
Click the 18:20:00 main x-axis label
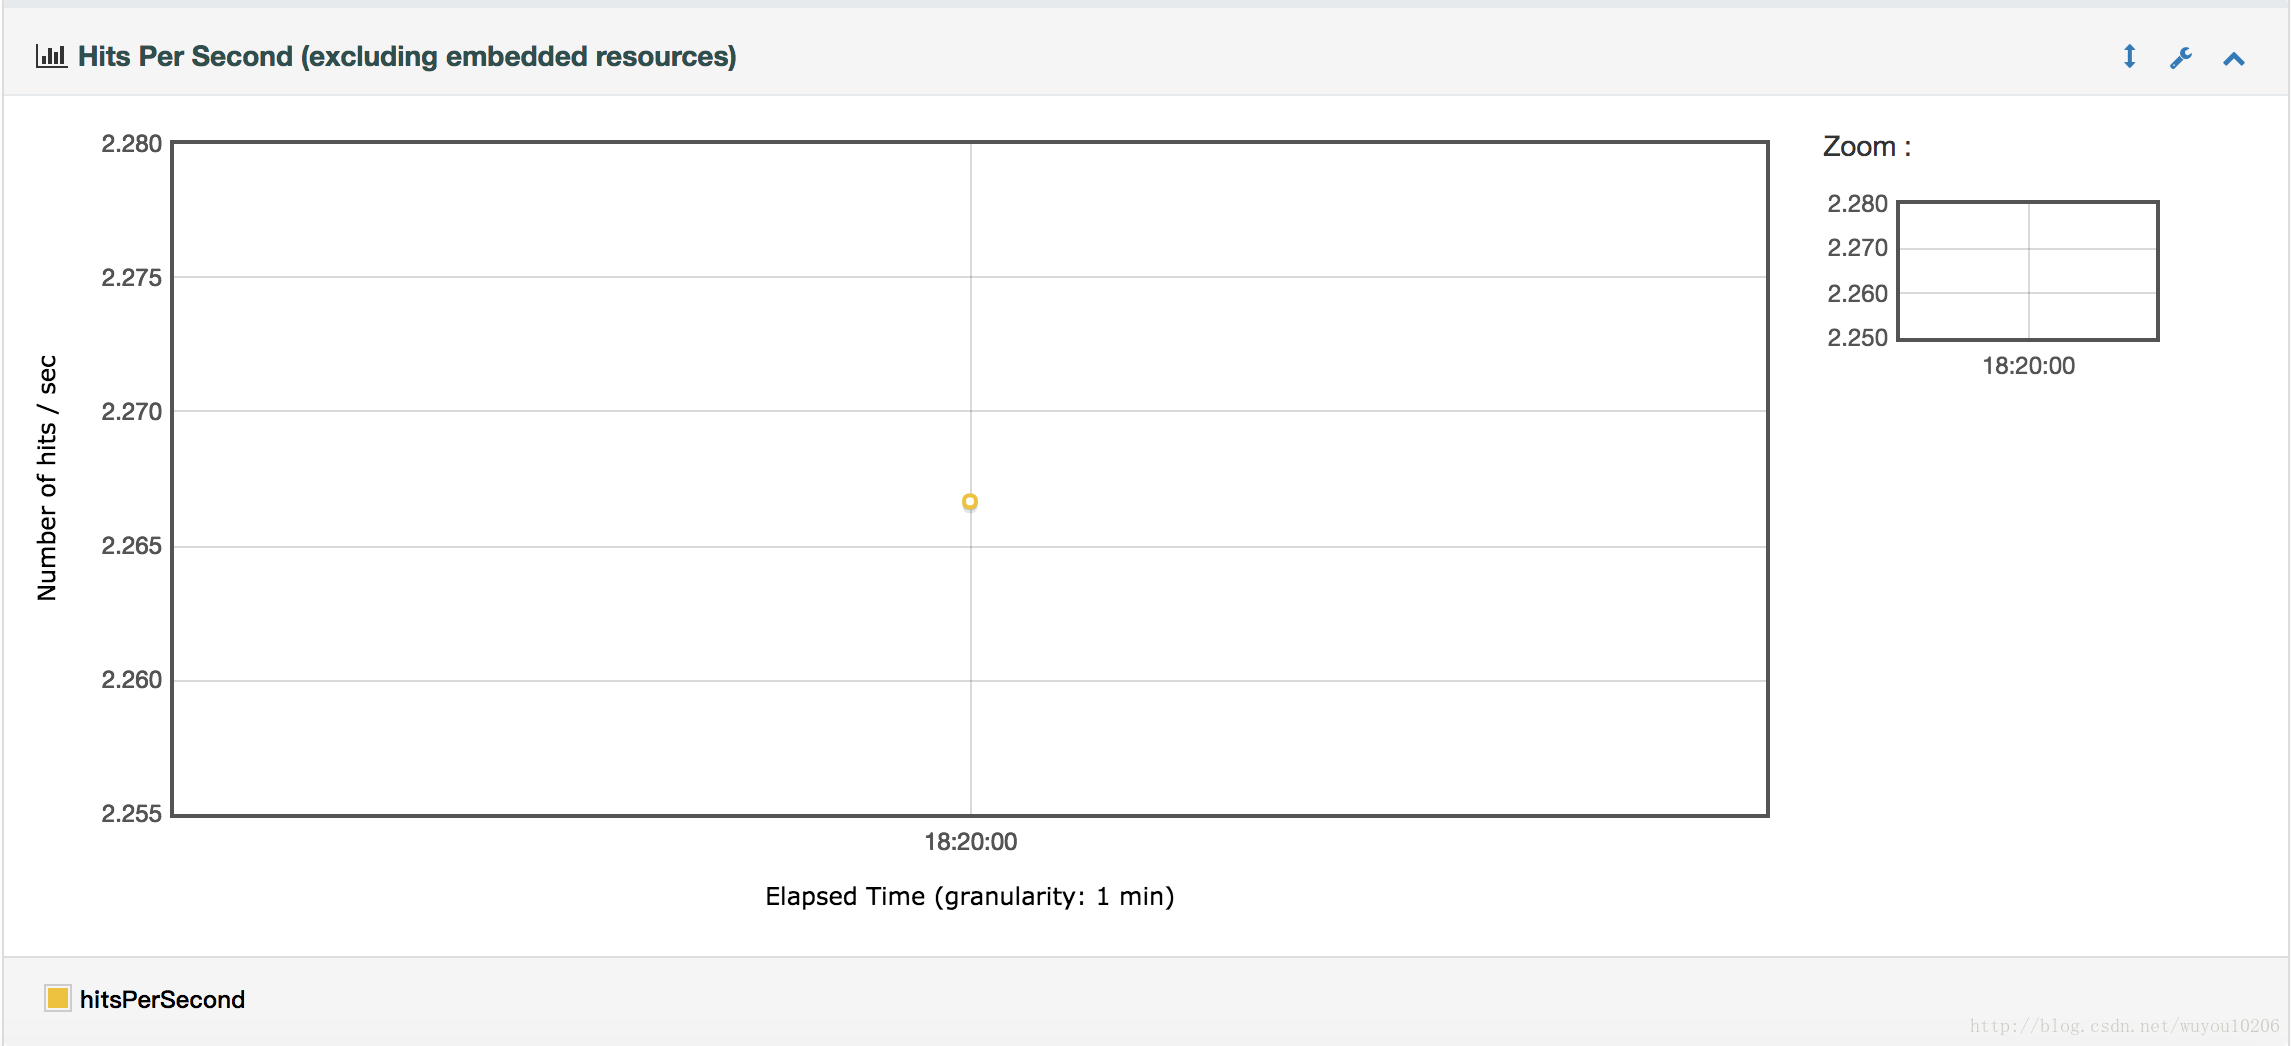(970, 842)
